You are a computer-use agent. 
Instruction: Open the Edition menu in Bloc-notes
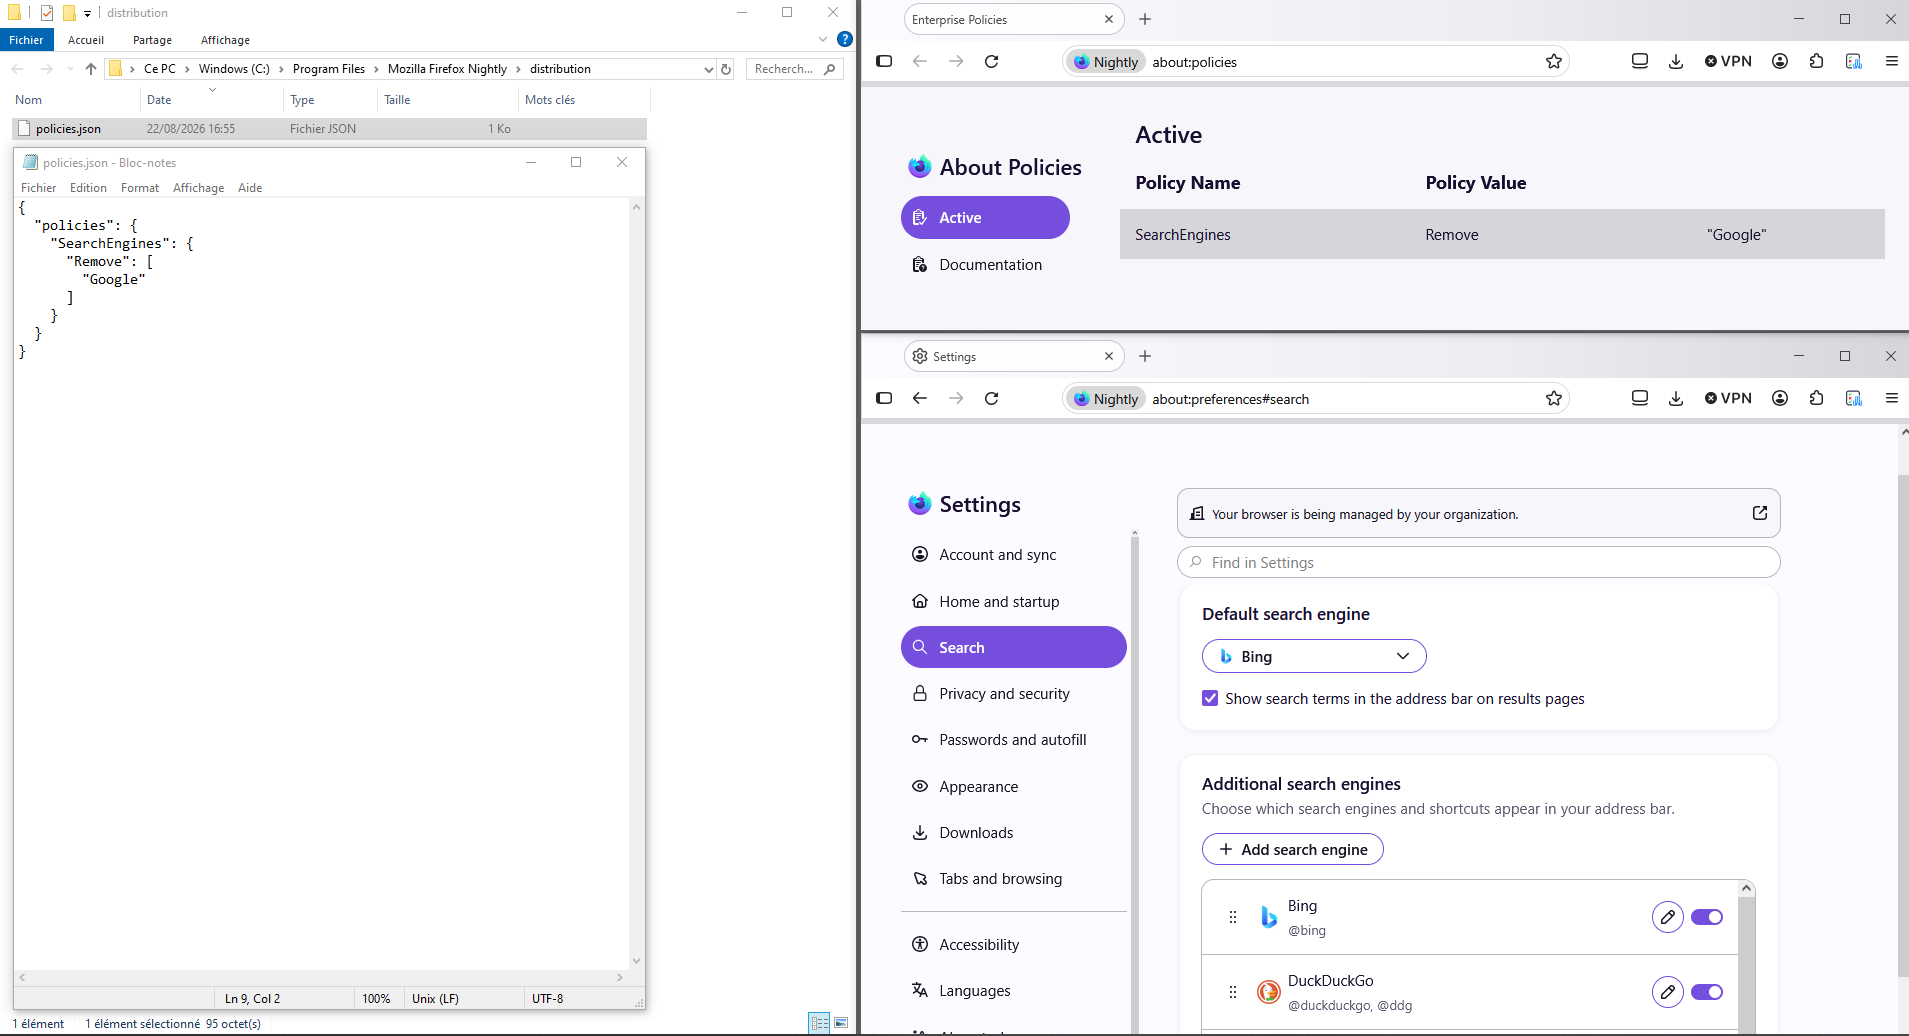click(x=88, y=188)
